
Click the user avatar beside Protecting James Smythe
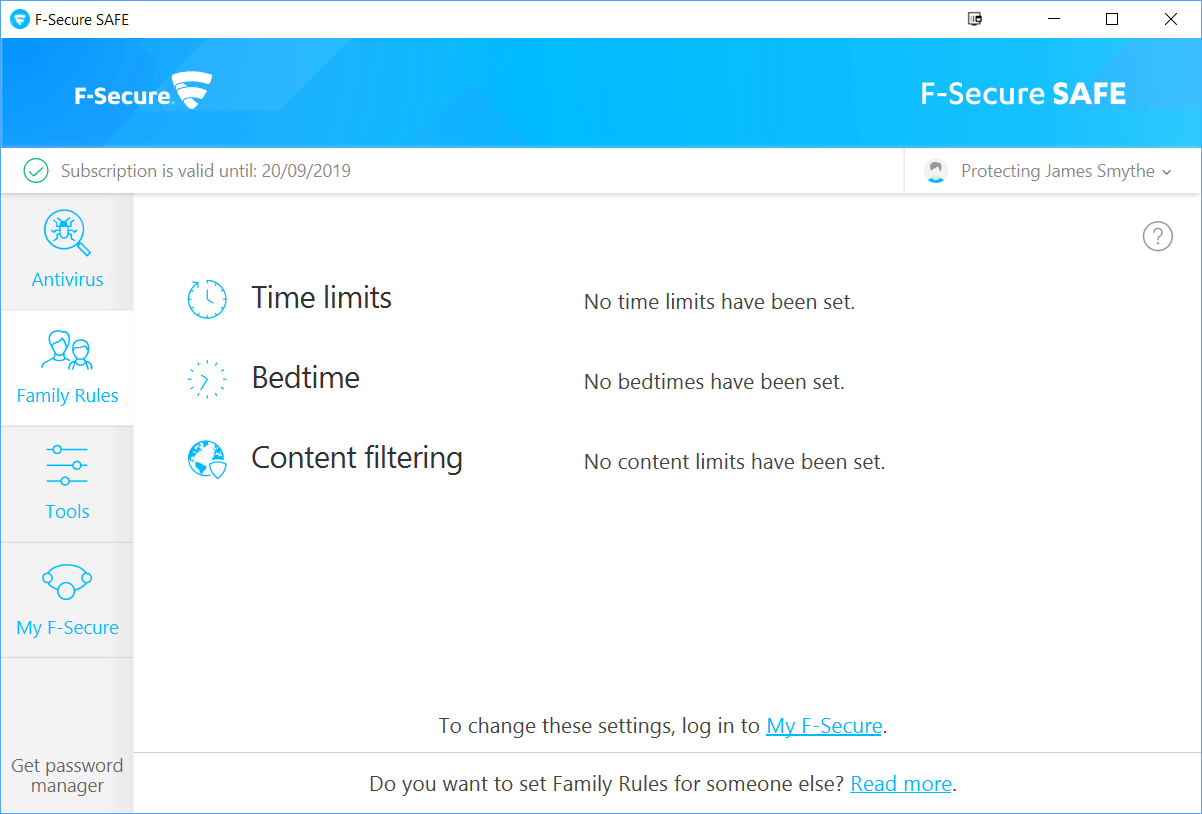pos(936,172)
